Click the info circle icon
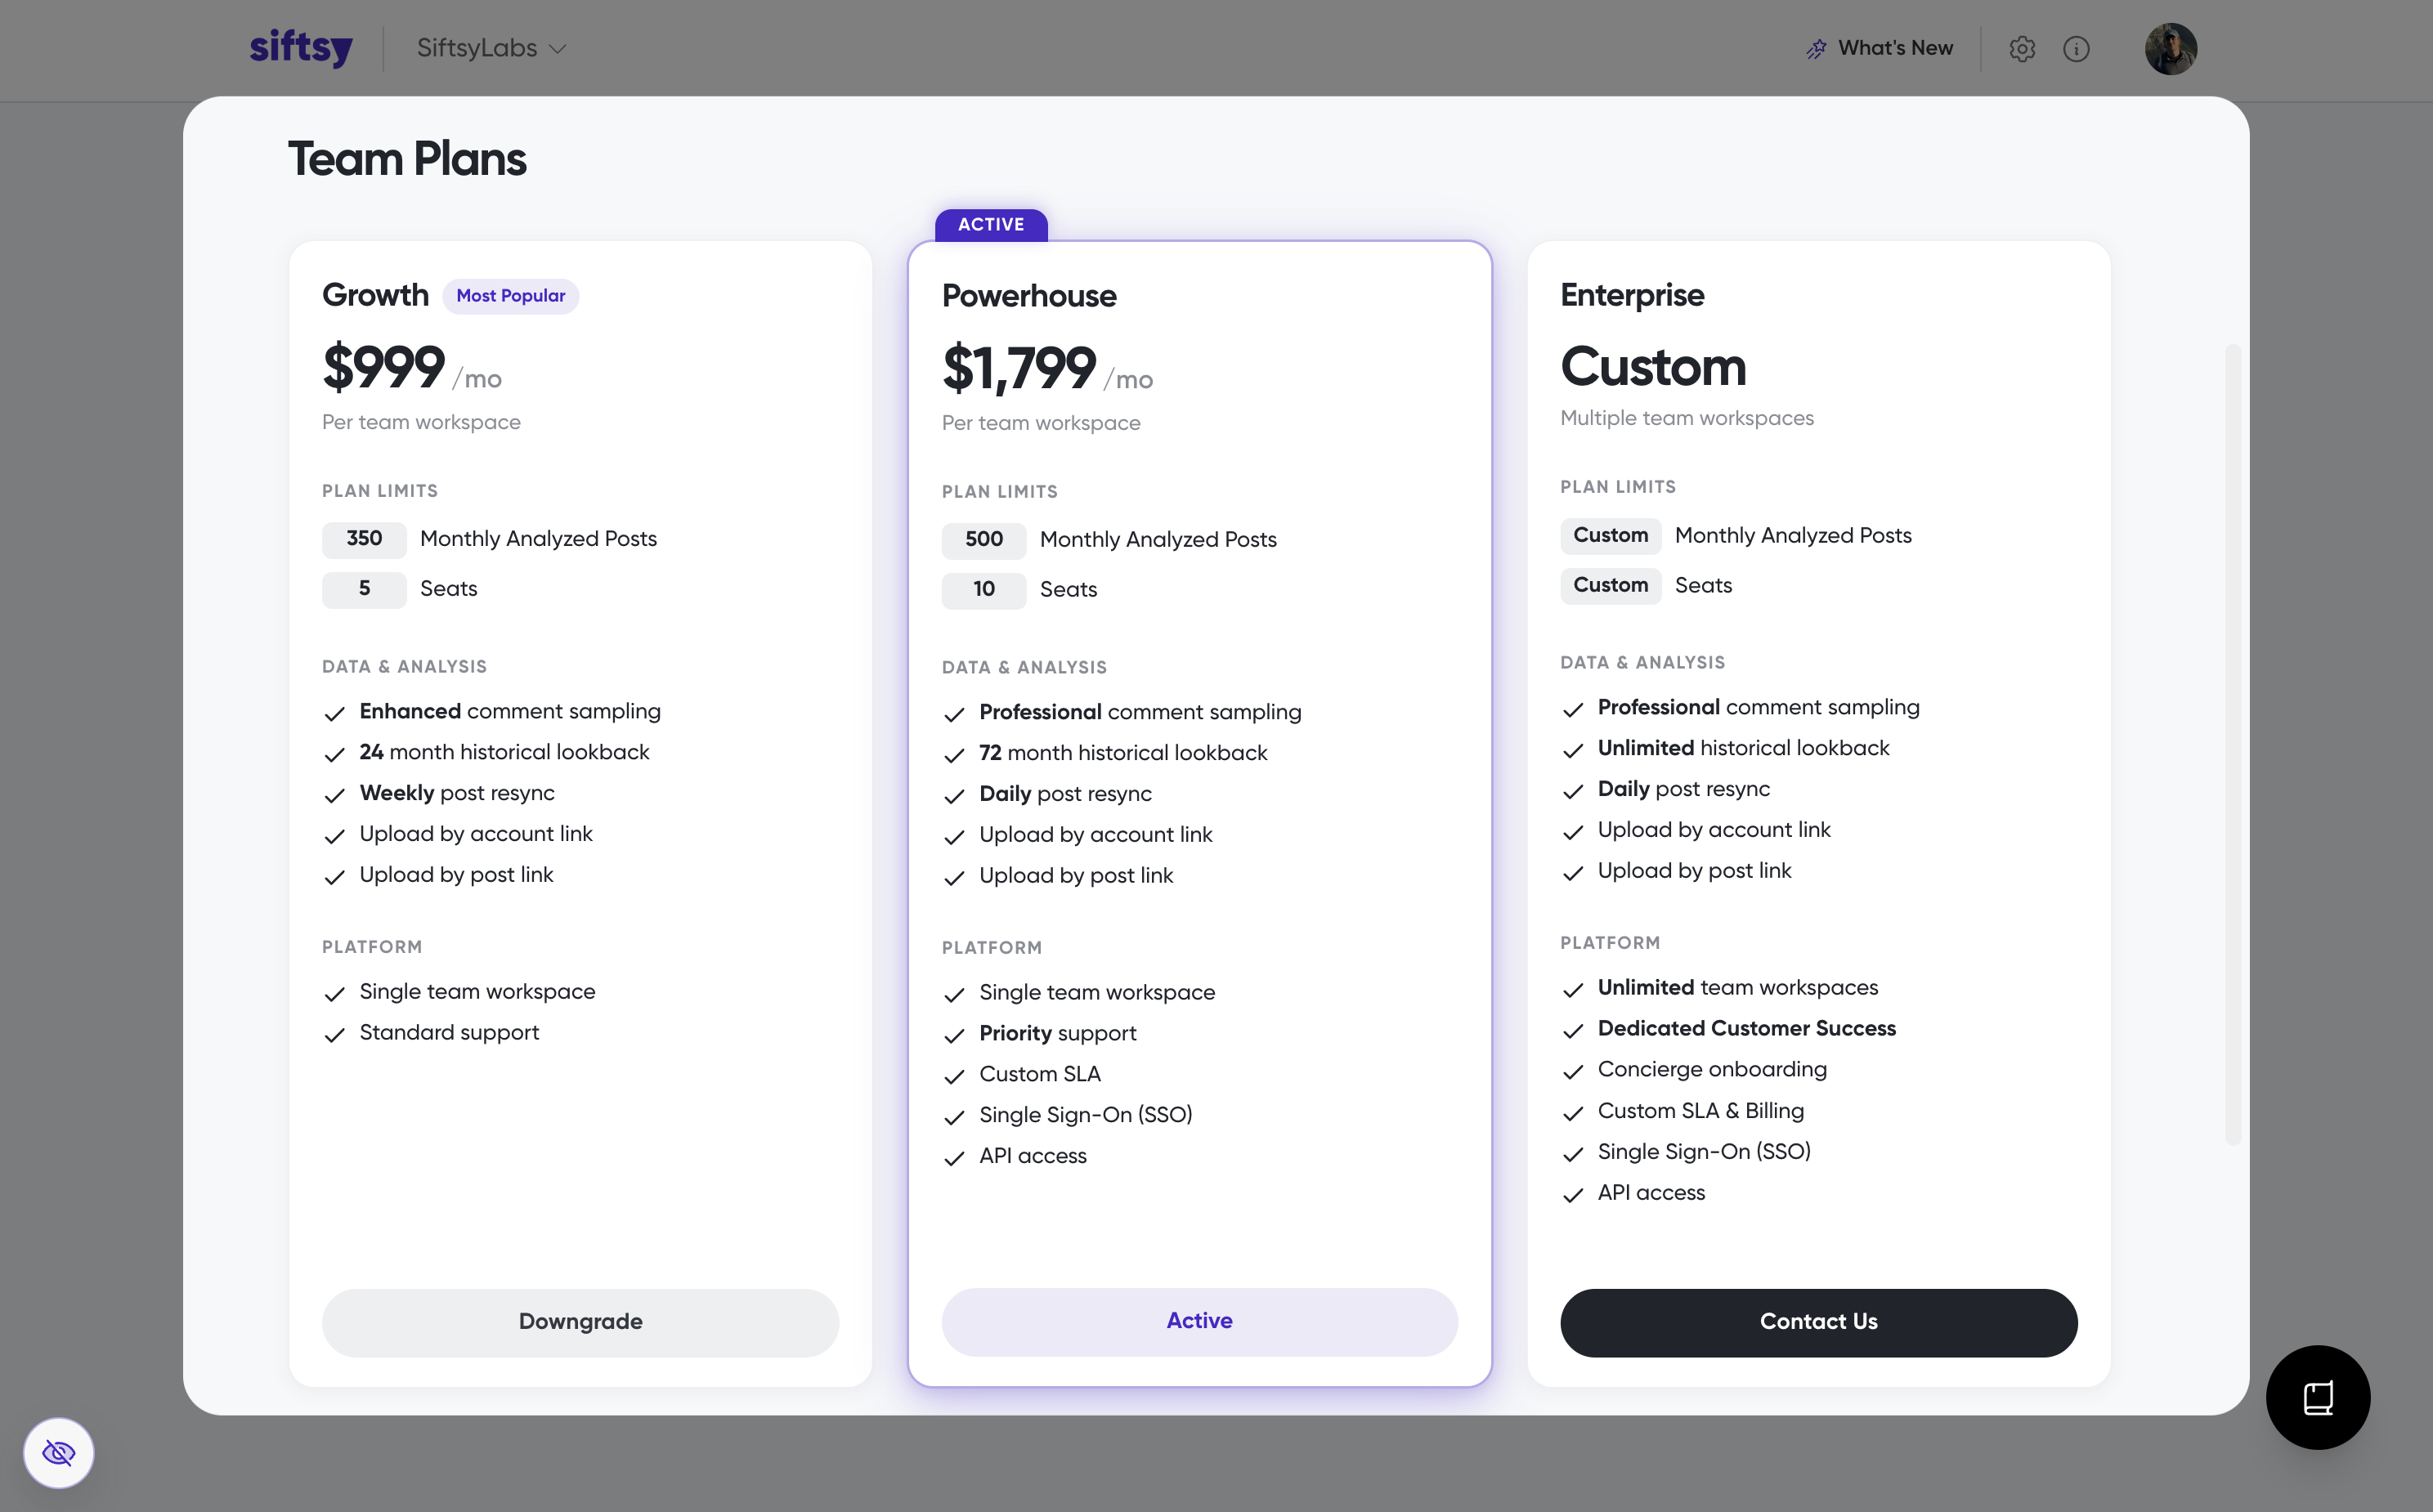This screenshot has width=2433, height=1512. (2076, 49)
